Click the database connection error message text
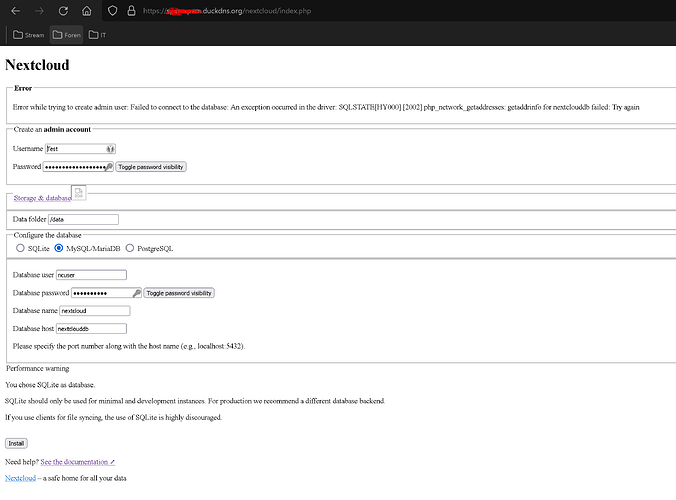 [326, 107]
